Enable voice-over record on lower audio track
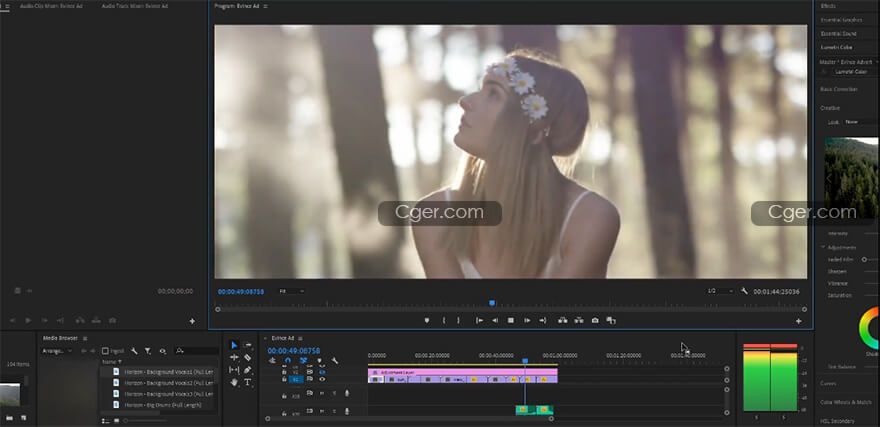The image size is (880, 427). point(347,411)
